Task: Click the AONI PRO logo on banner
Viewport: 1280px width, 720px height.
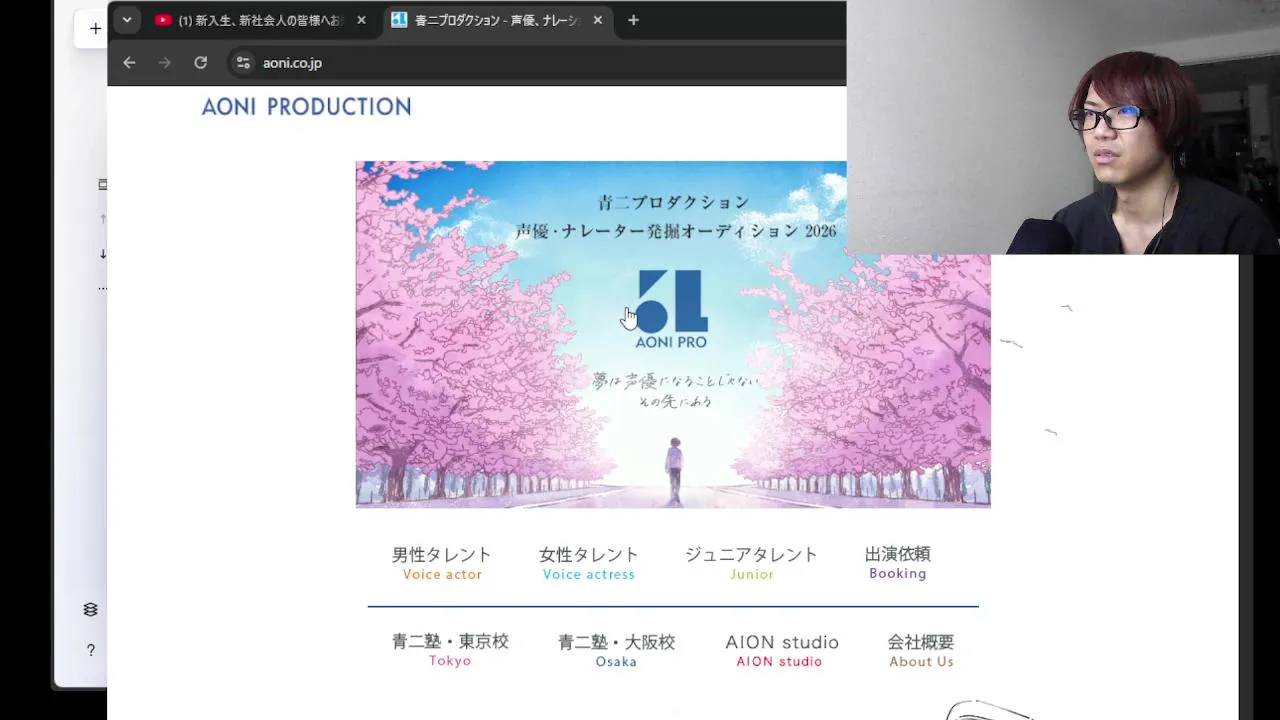Action: point(671,309)
